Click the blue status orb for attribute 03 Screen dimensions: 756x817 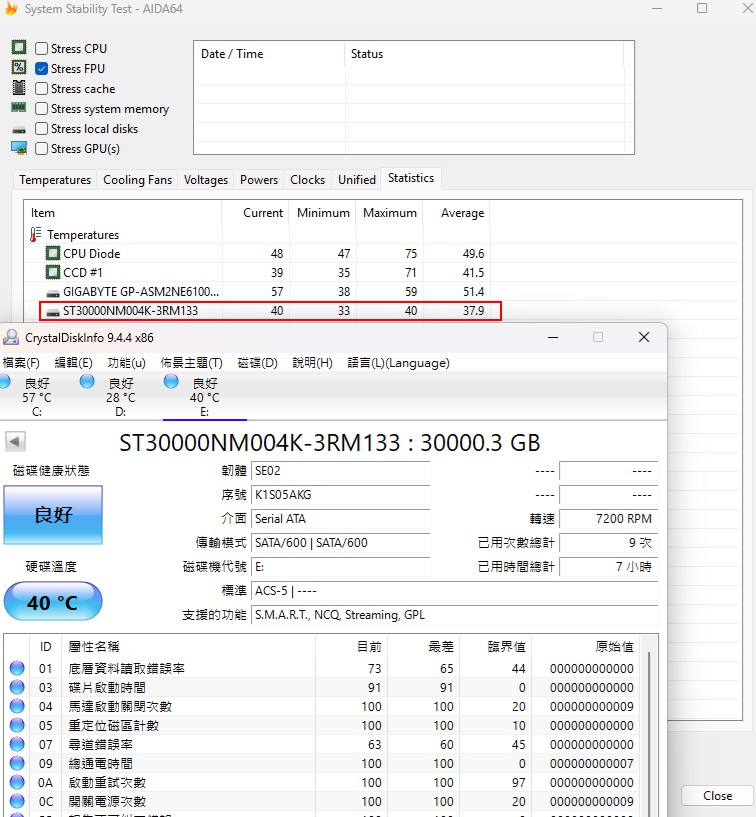[17, 687]
